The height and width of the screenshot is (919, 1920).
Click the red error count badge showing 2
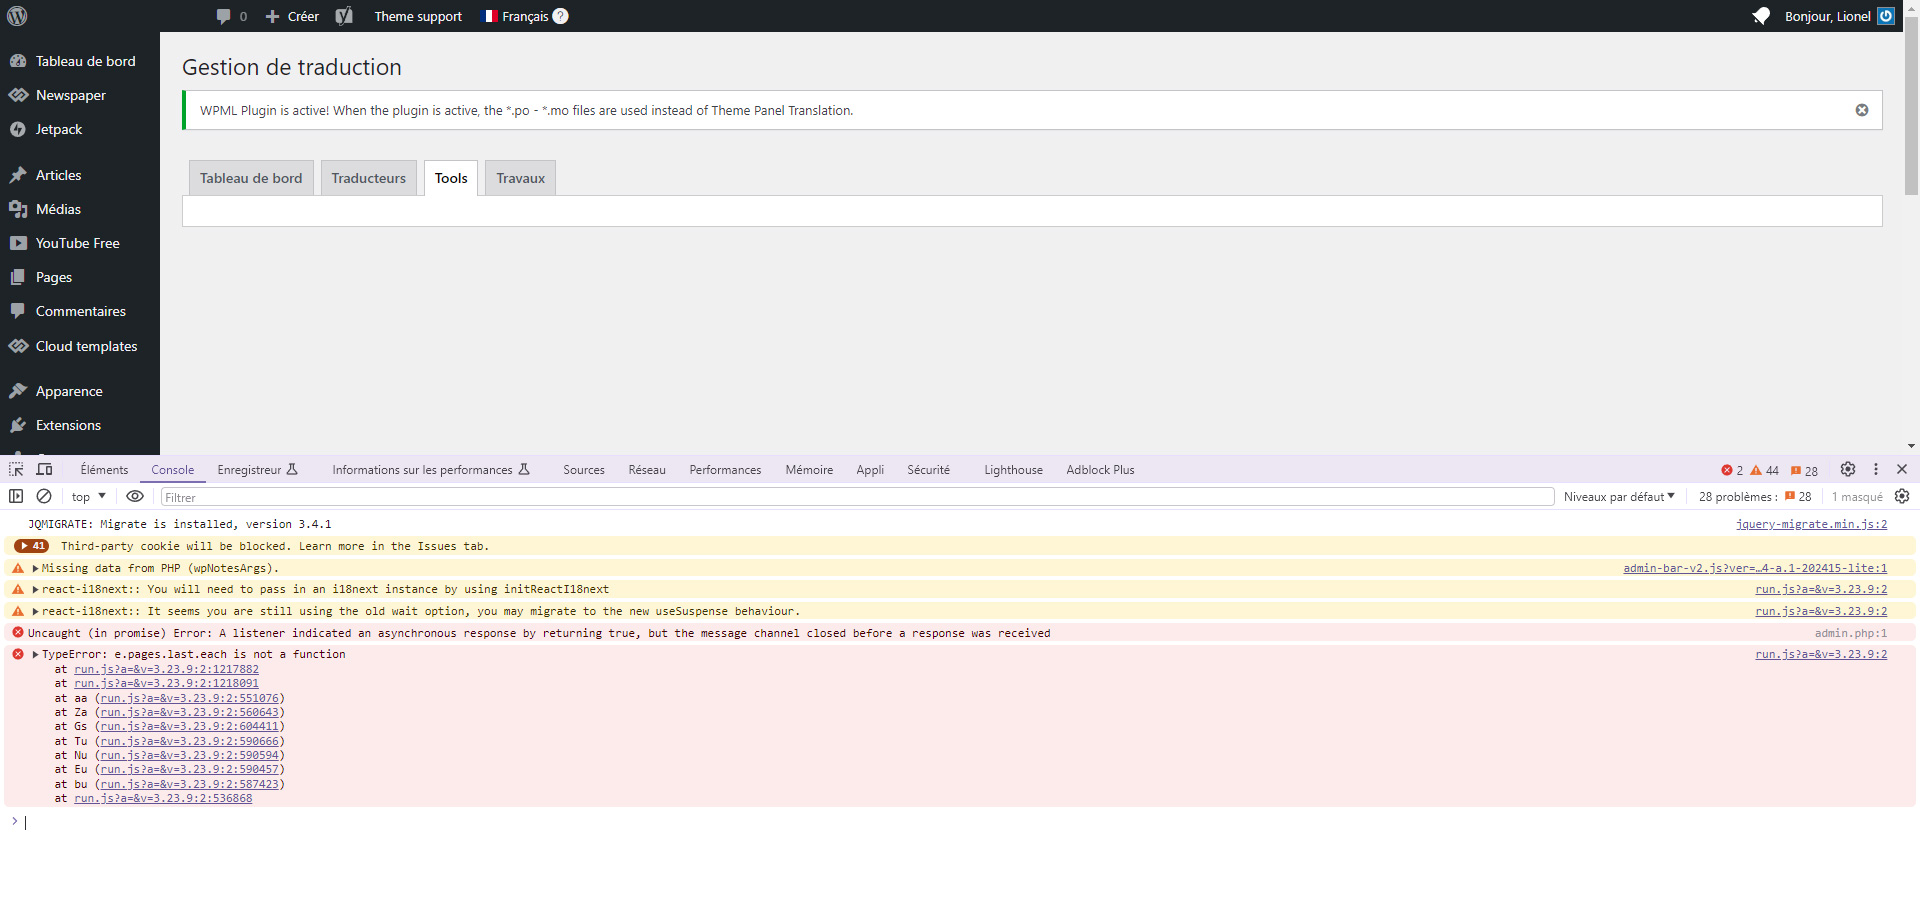[x=1732, y=470]
